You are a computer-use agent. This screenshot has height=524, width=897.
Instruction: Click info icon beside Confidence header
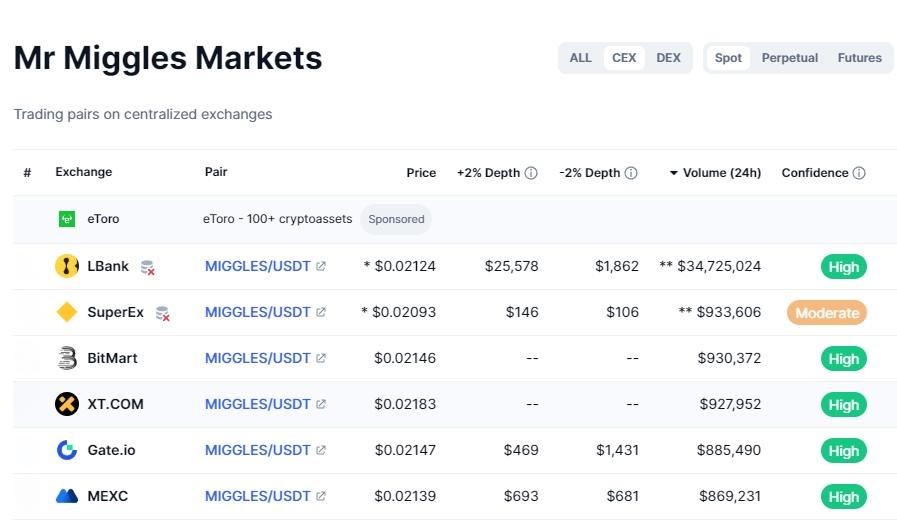859,173
